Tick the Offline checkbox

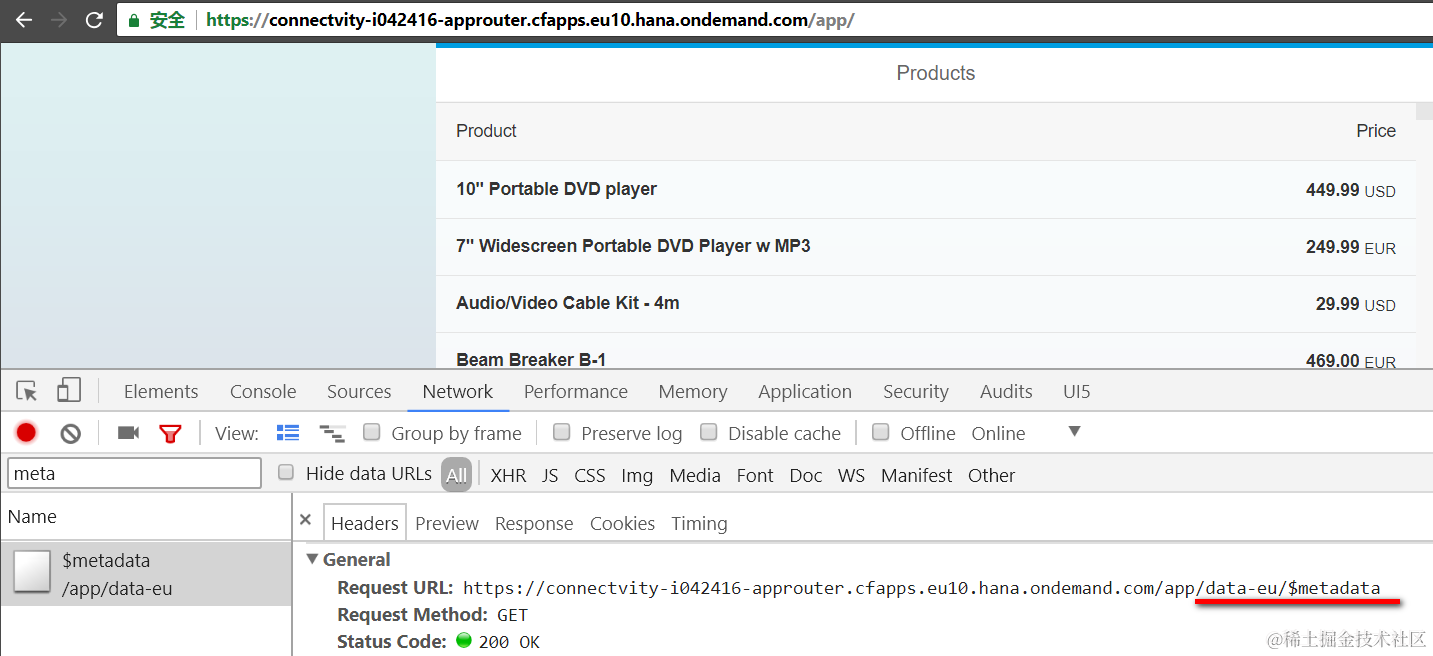(881, 432)
